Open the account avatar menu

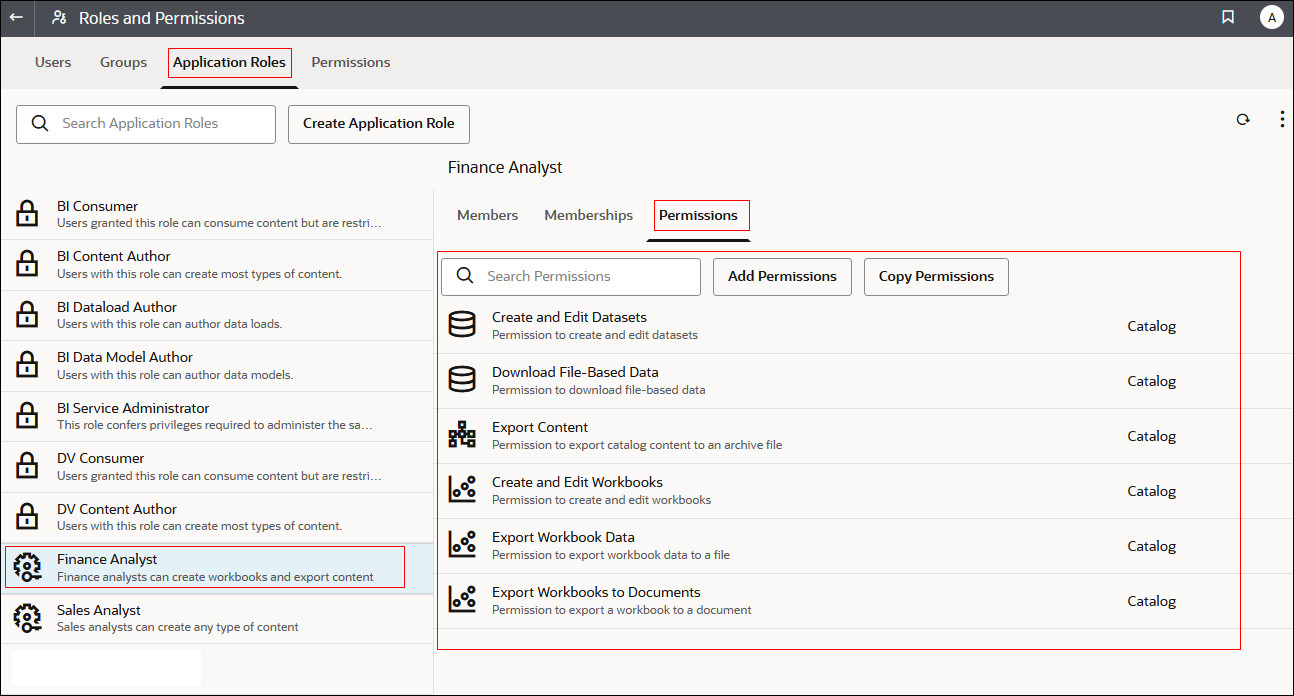point(1271,17)
